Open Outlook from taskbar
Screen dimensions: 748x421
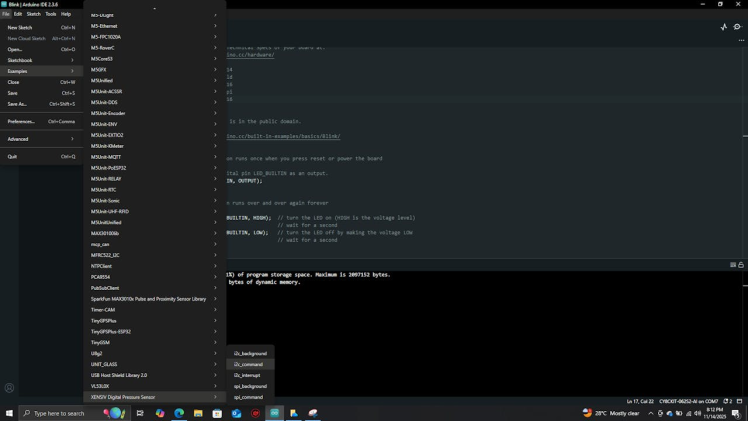236,413
